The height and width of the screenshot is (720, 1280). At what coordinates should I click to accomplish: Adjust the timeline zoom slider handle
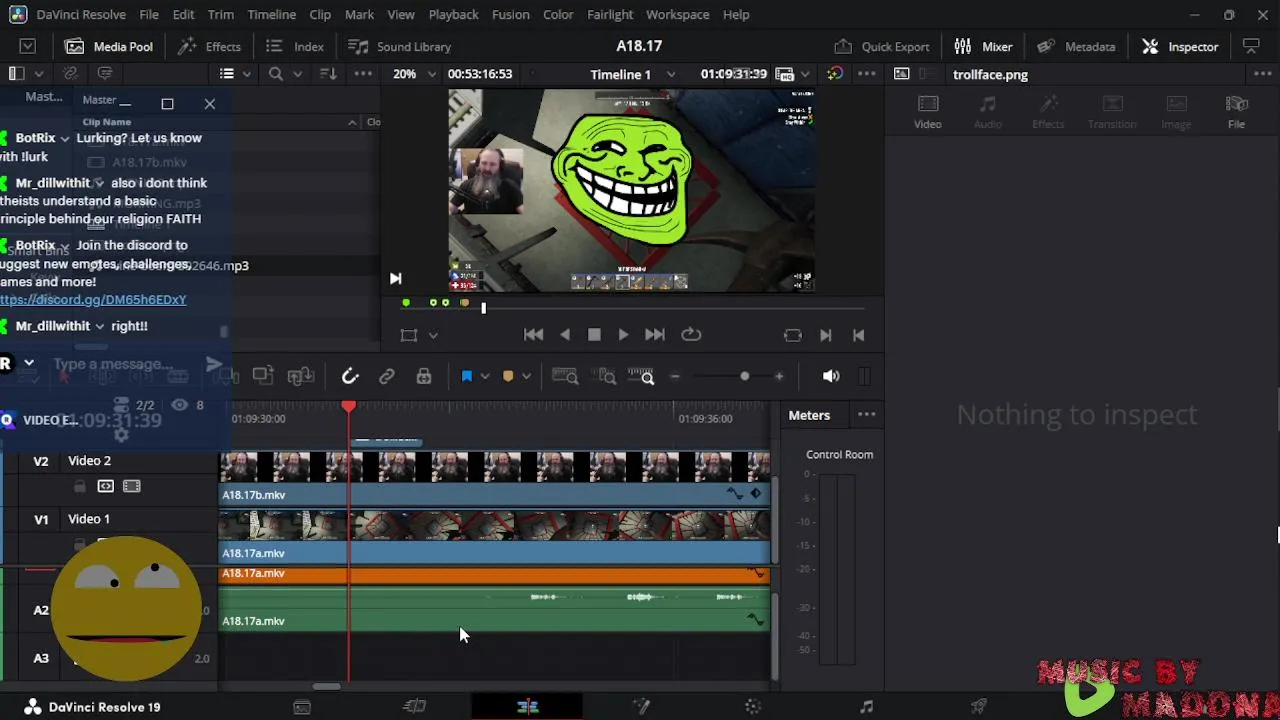pos(744,376)
